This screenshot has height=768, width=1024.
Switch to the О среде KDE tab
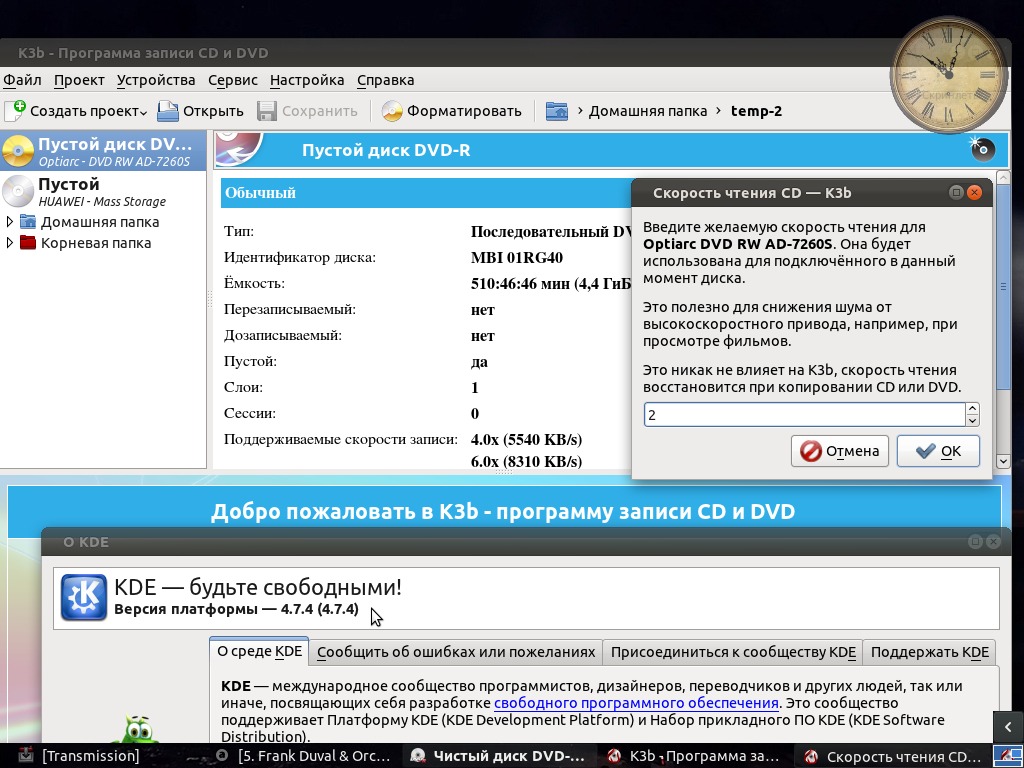(259, 652)
